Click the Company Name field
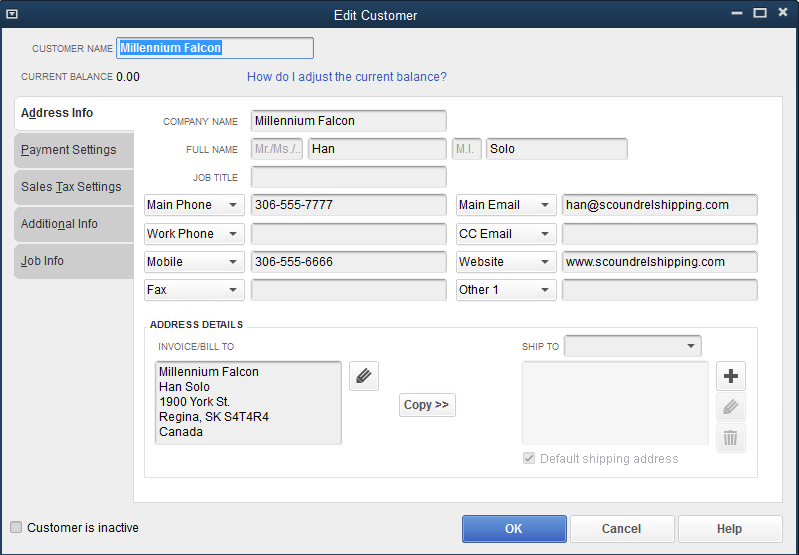The width and height of the screenshot is (799, 555). (349, 121)
